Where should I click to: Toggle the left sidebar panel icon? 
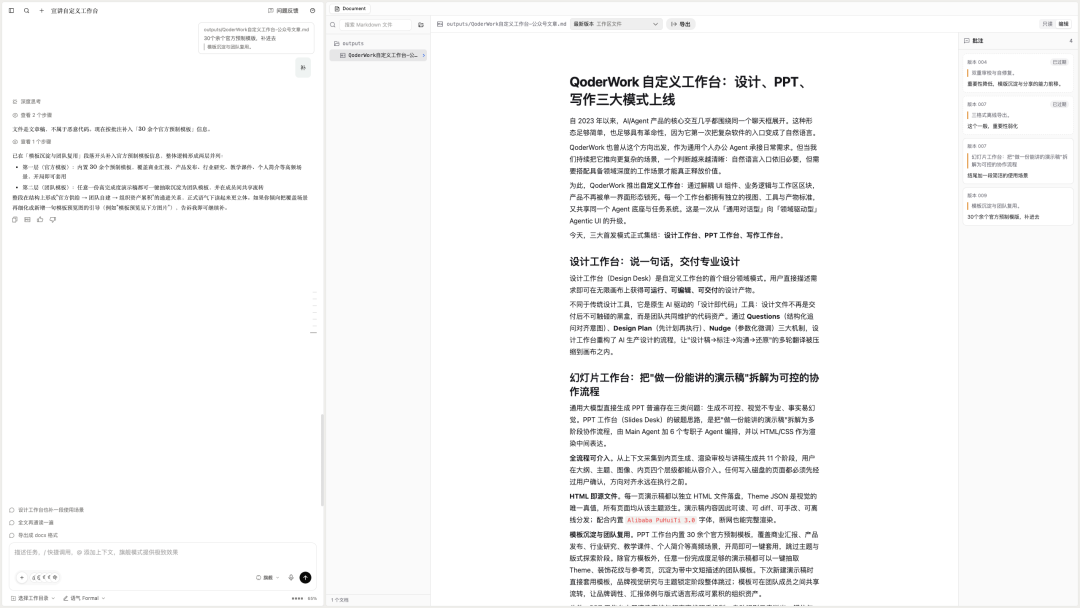[x=11, y=10]
